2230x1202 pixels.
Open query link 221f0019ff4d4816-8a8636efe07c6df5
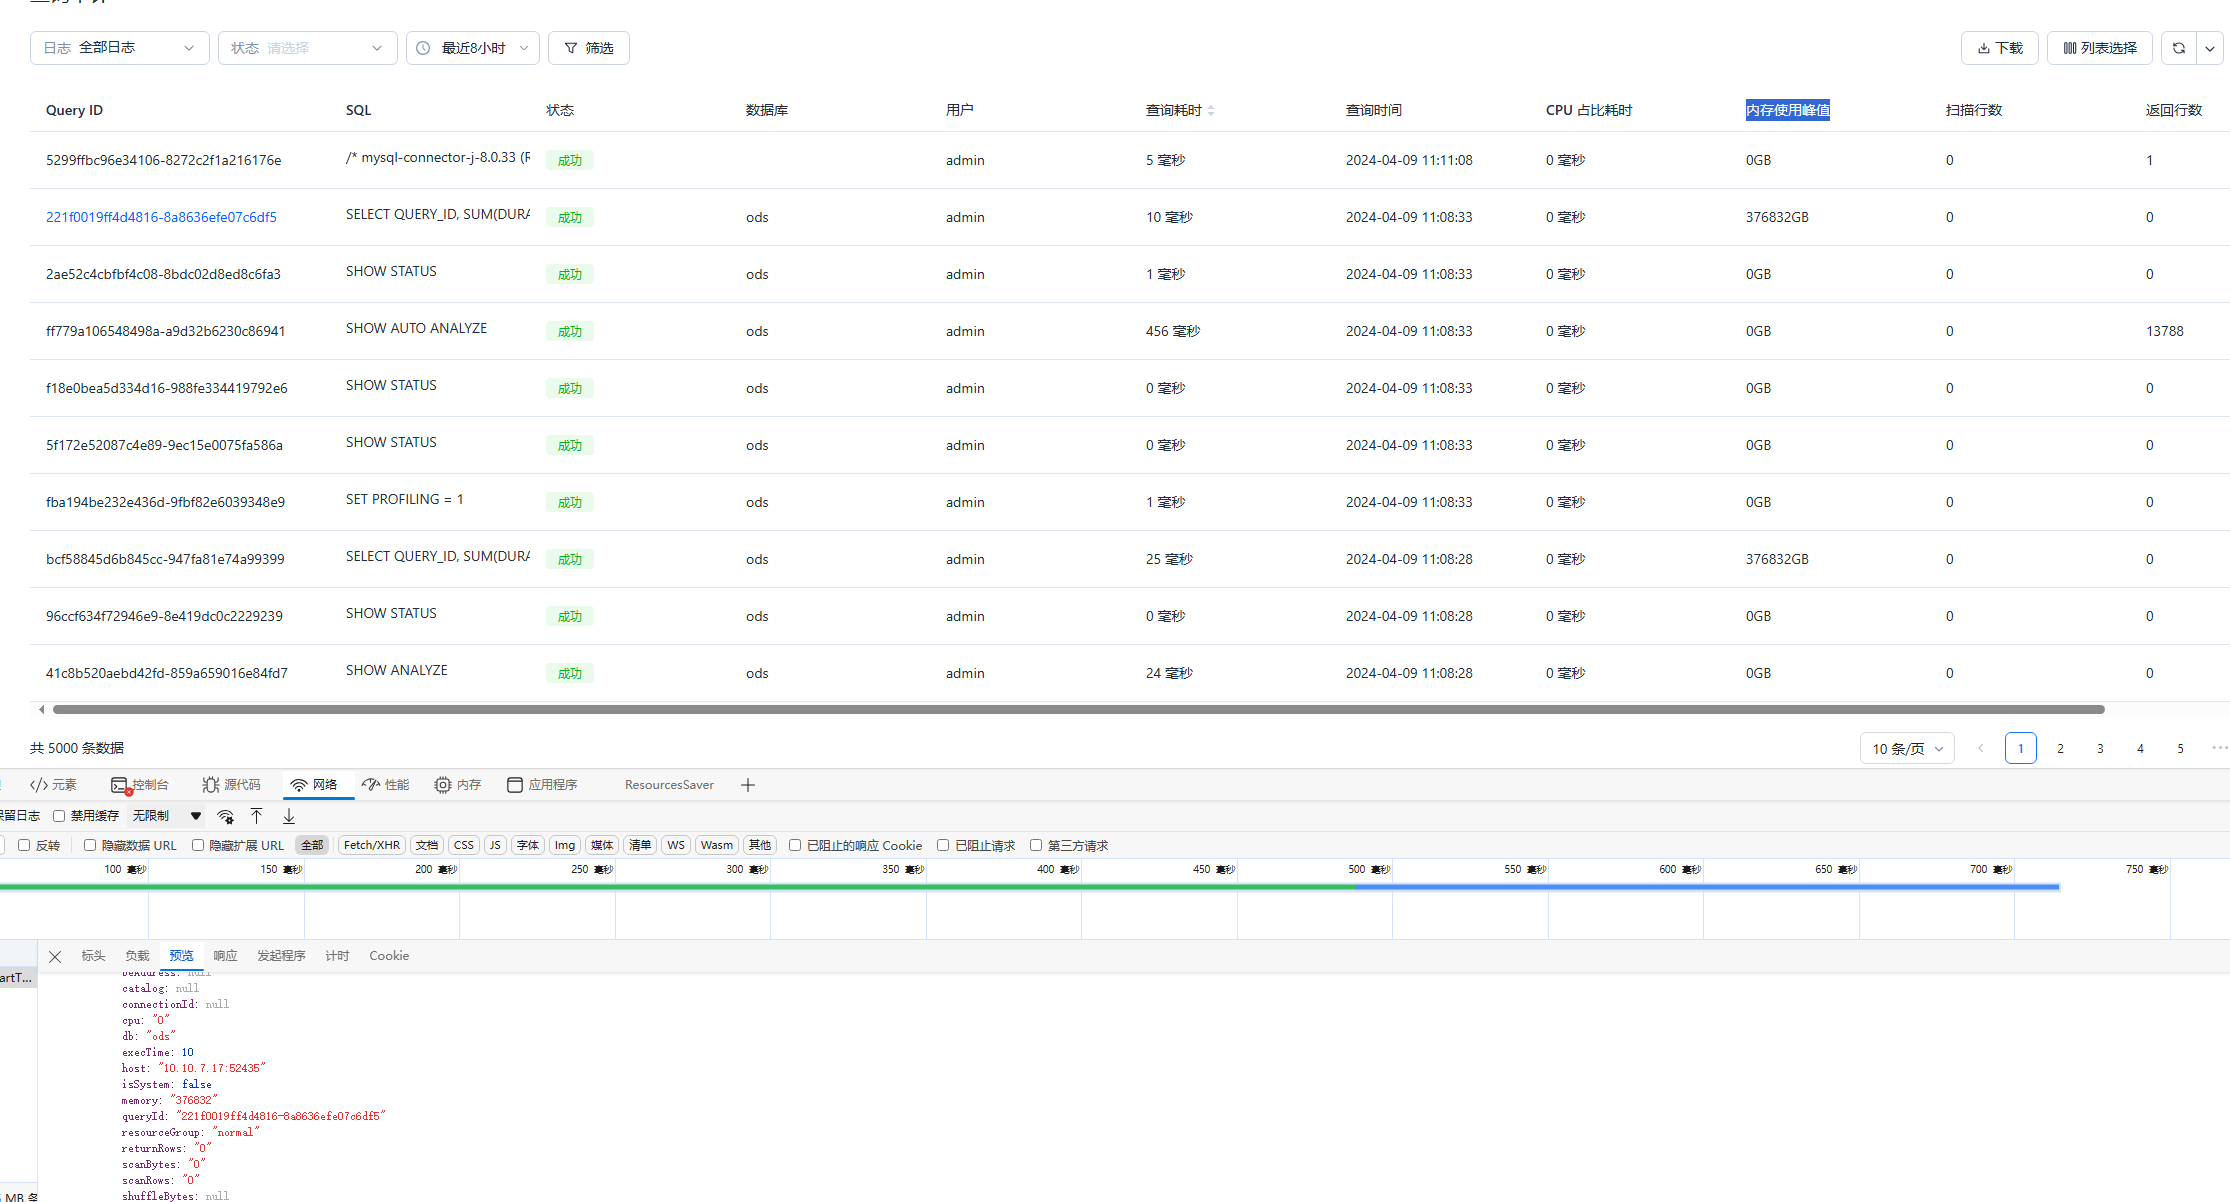[161, 217]
